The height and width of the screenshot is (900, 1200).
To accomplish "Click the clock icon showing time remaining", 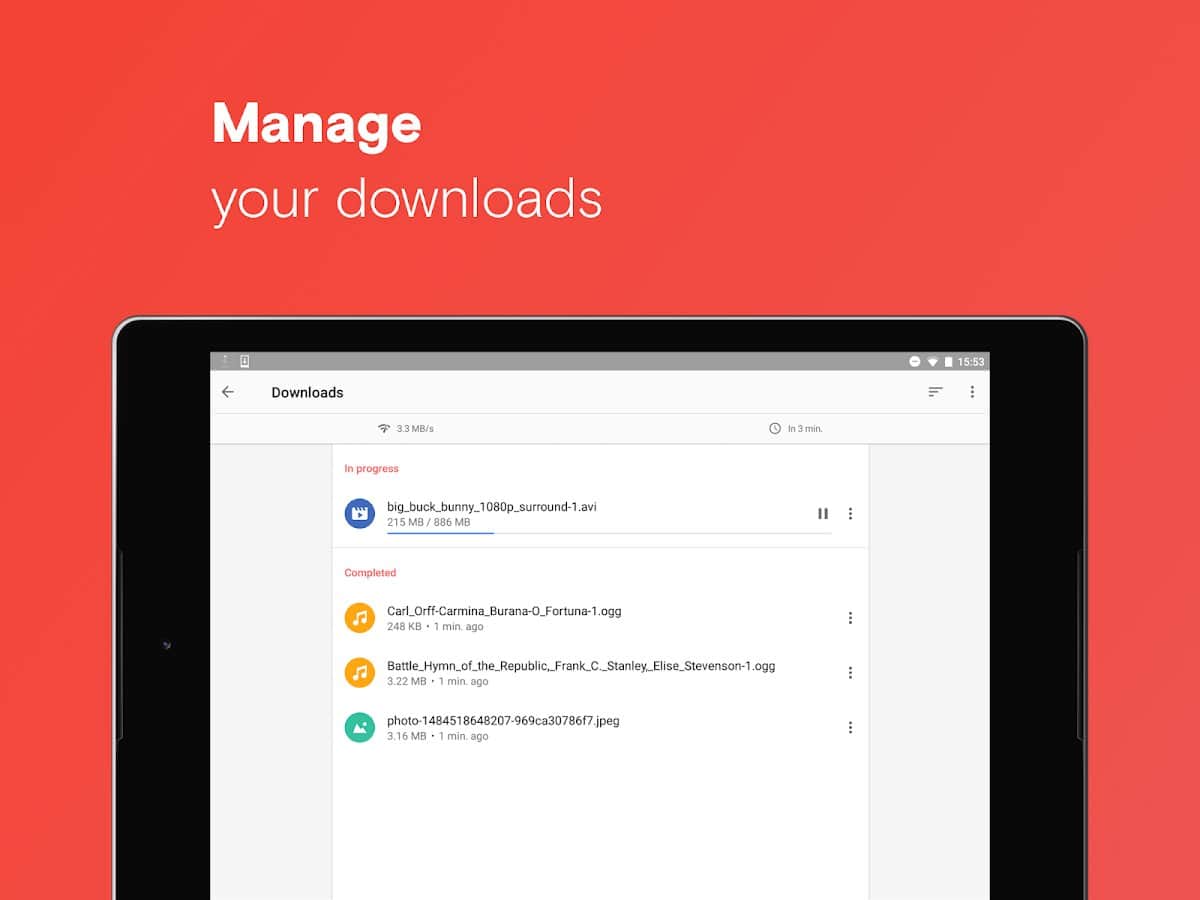I will (x=774, y=428).
